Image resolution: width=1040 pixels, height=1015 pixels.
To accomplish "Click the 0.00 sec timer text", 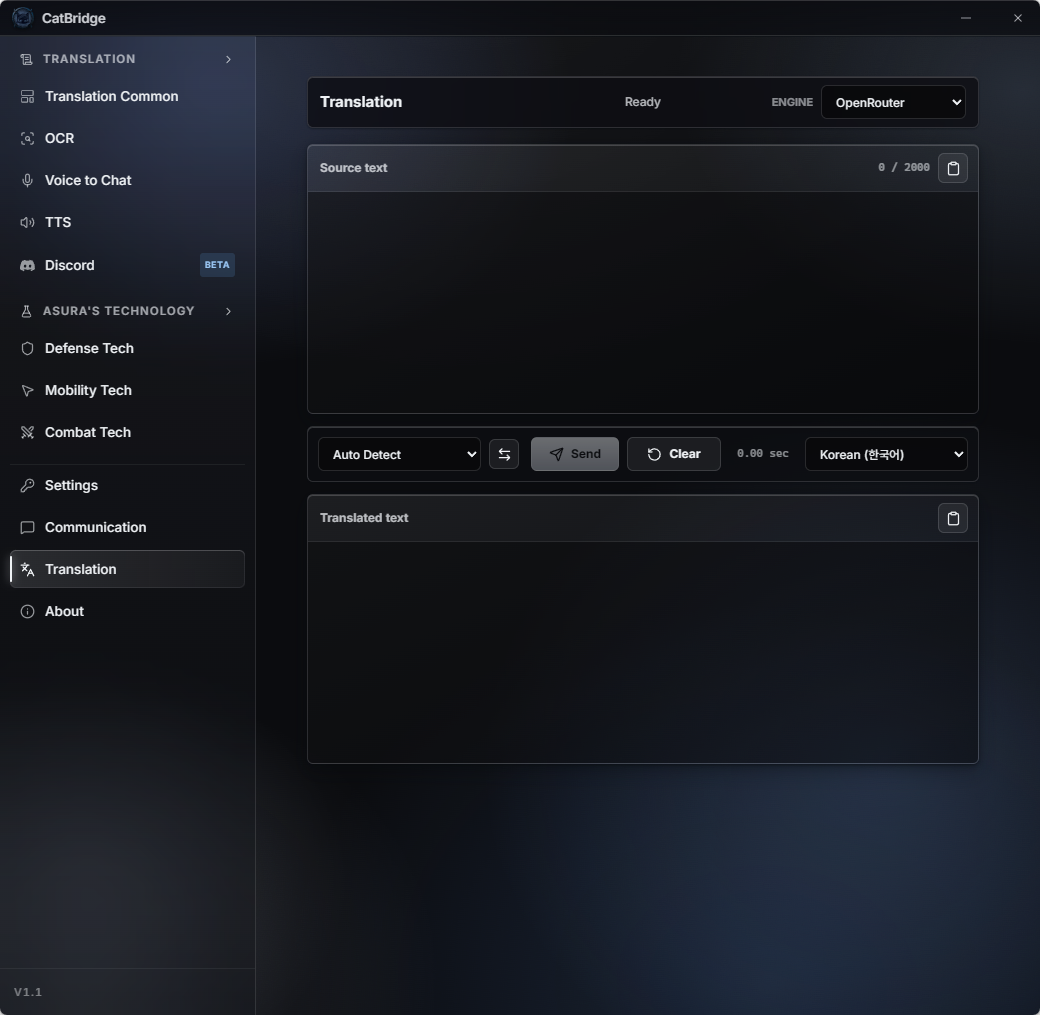I will (x=763, y=454).
